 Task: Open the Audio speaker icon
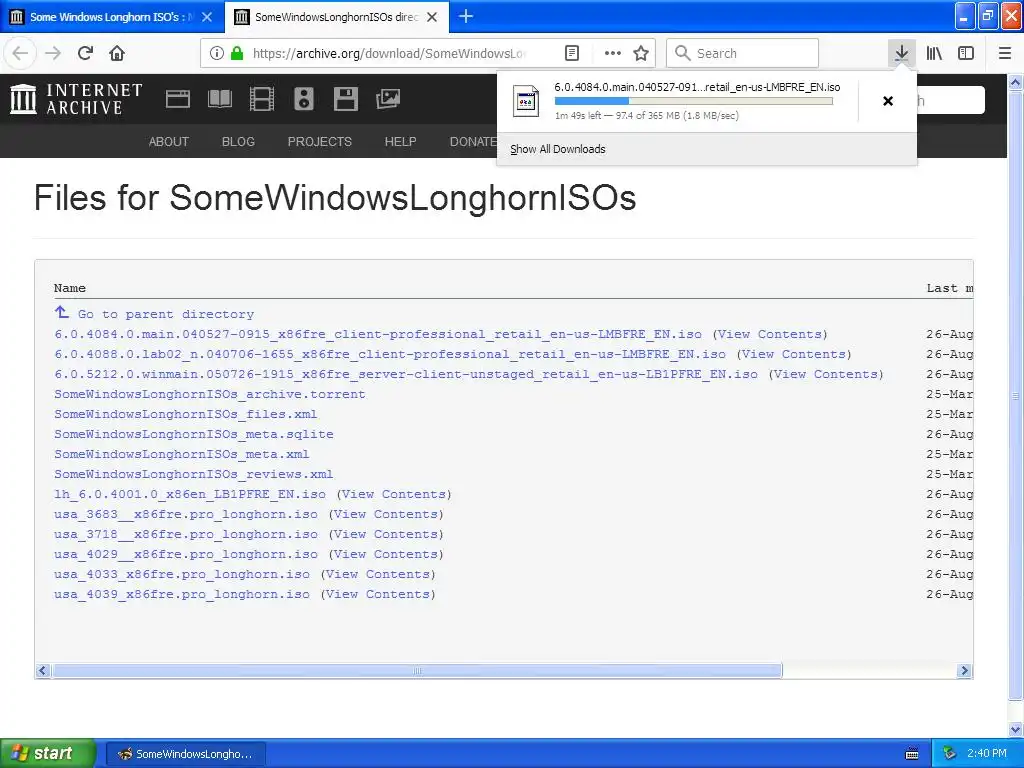(x=304, y=99)
